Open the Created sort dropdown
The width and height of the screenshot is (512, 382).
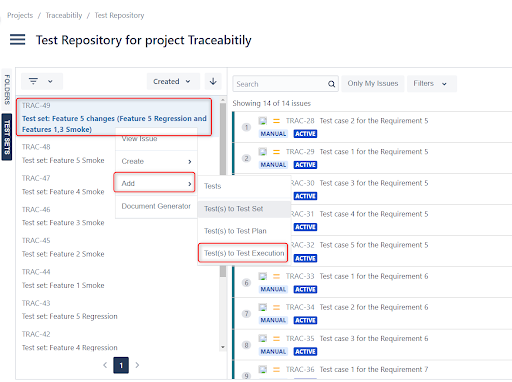coord(173,81)
